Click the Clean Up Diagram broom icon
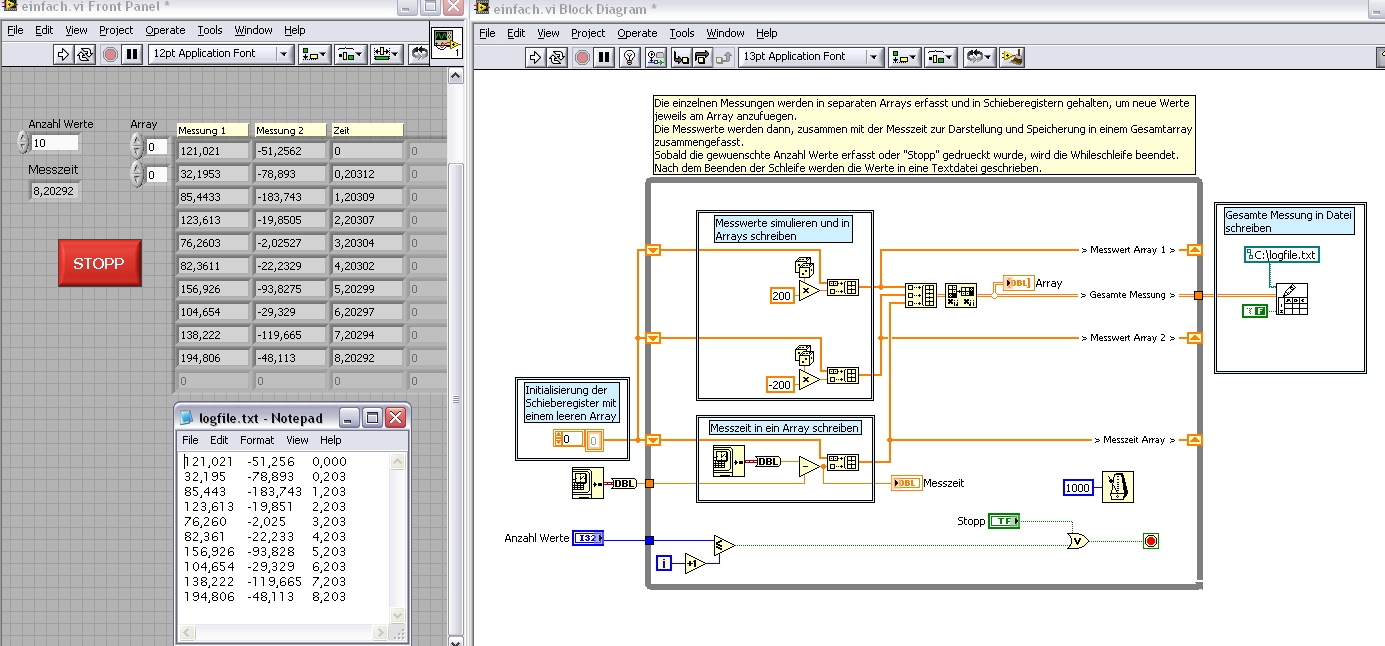Screen dimensions: 1385x646 [x=1011, y=57]
